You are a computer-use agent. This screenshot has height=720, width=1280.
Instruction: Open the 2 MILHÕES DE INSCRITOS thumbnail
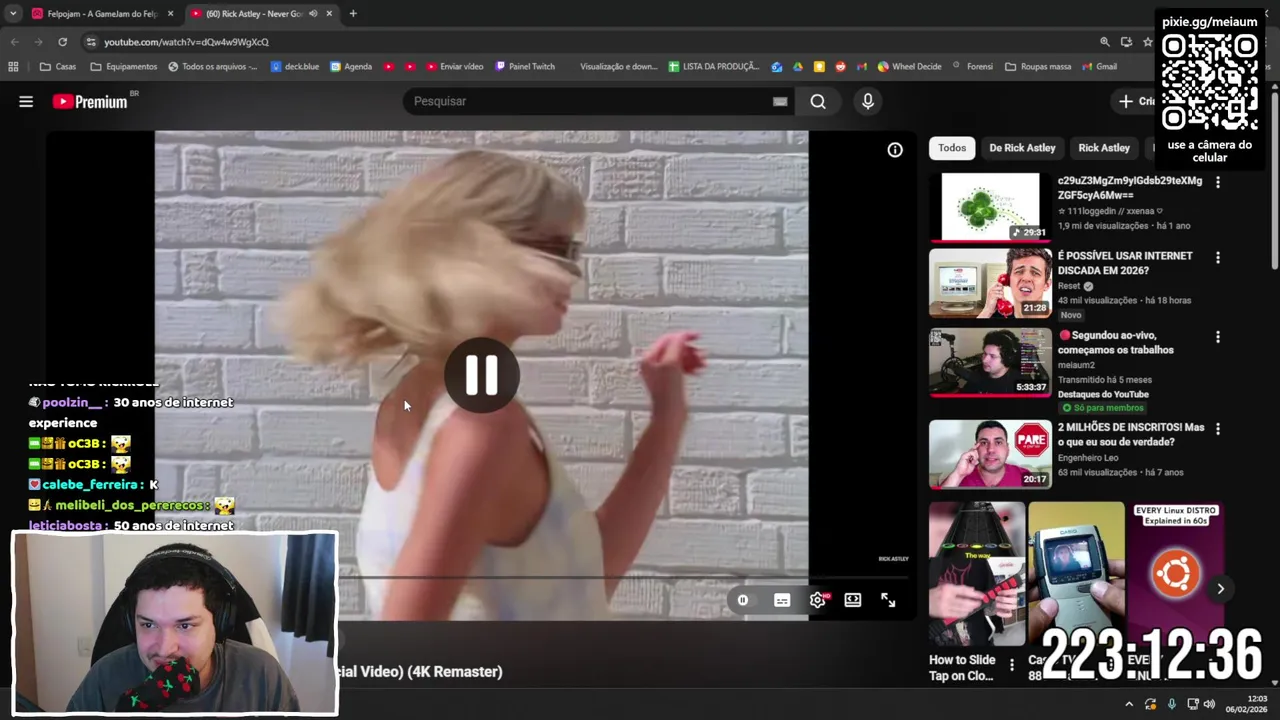990,453
